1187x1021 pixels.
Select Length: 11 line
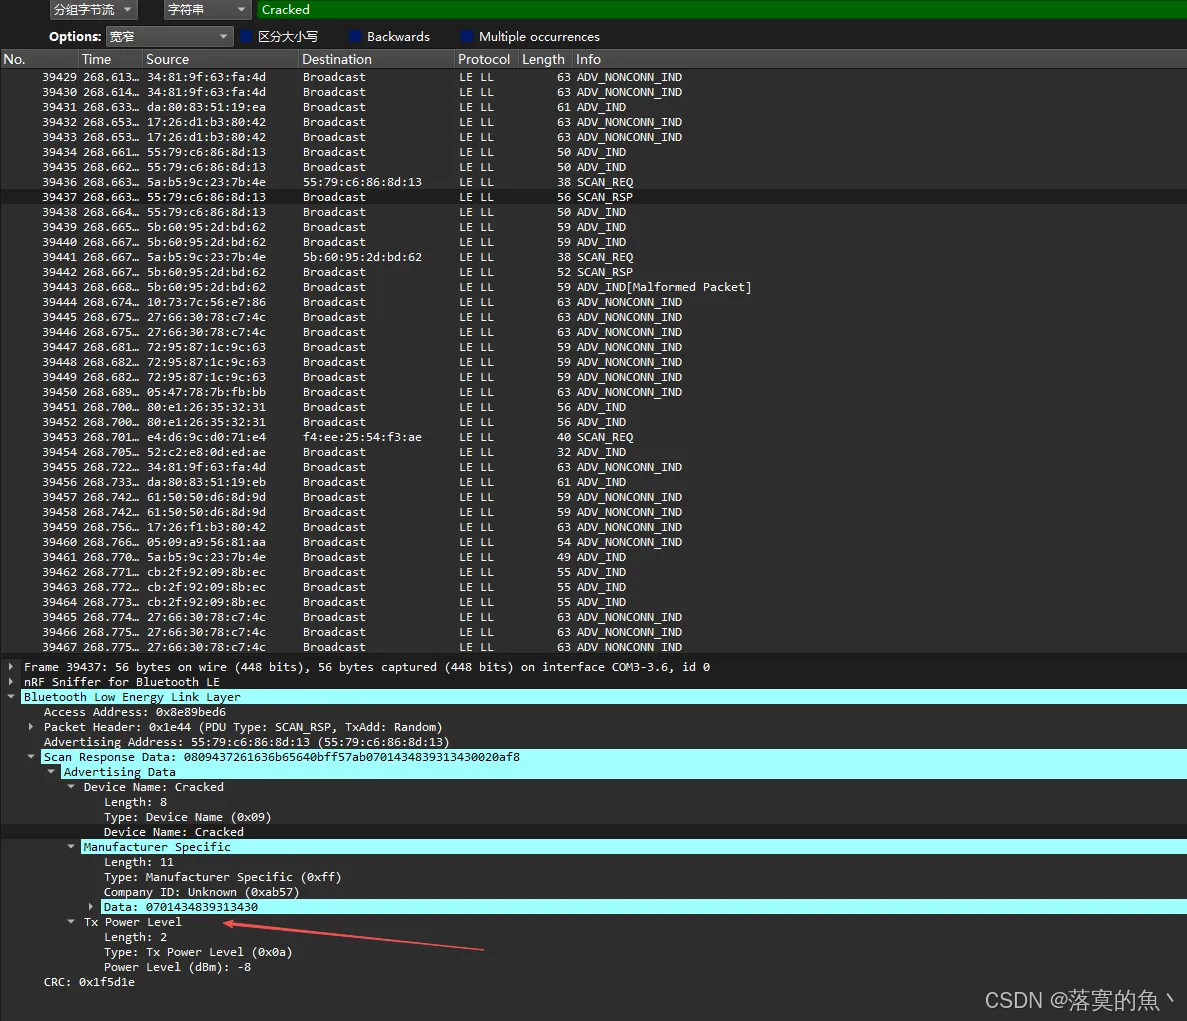tap(139, 862)
